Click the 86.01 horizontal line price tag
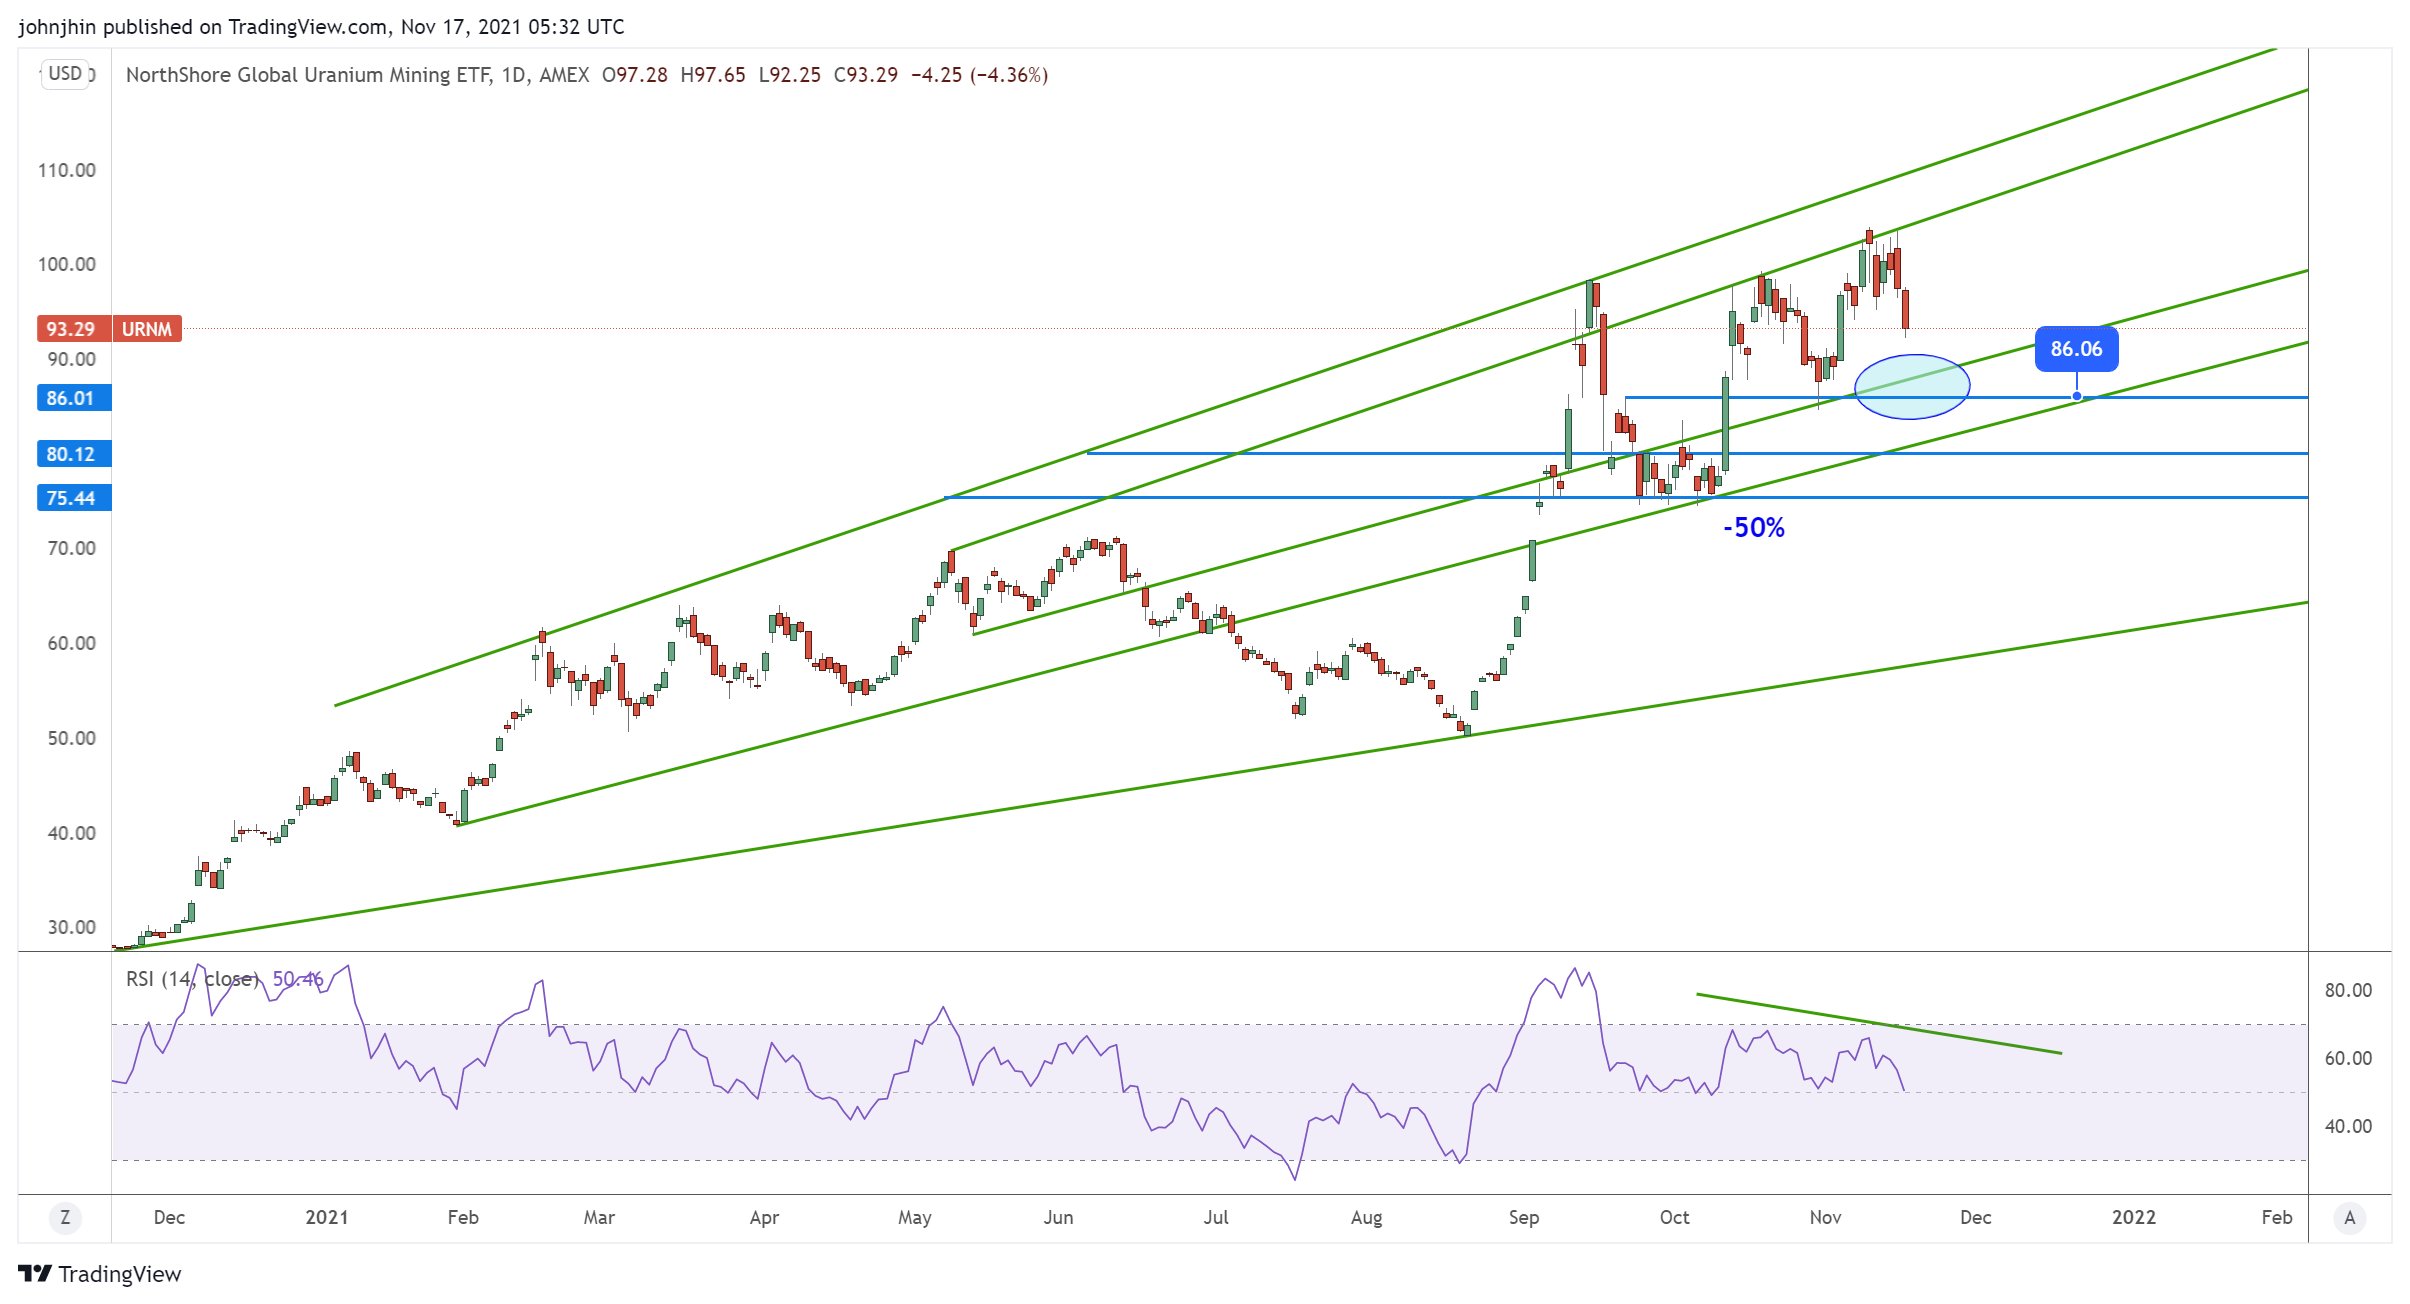 tap(71, 398)
